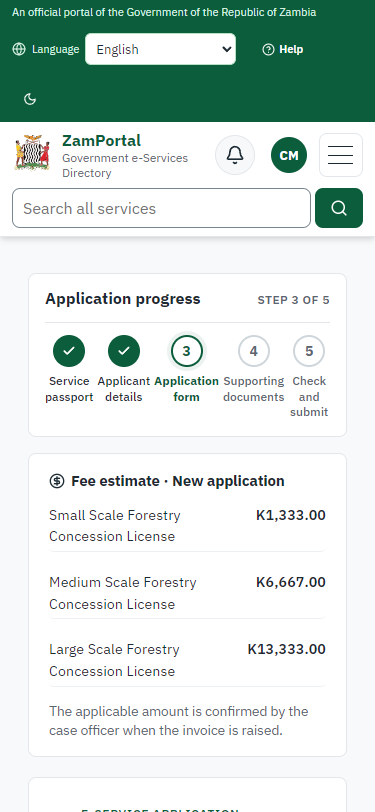Click the search magnifier button
This screenshot has height=812, width=375.
click(x=339, y=208)
